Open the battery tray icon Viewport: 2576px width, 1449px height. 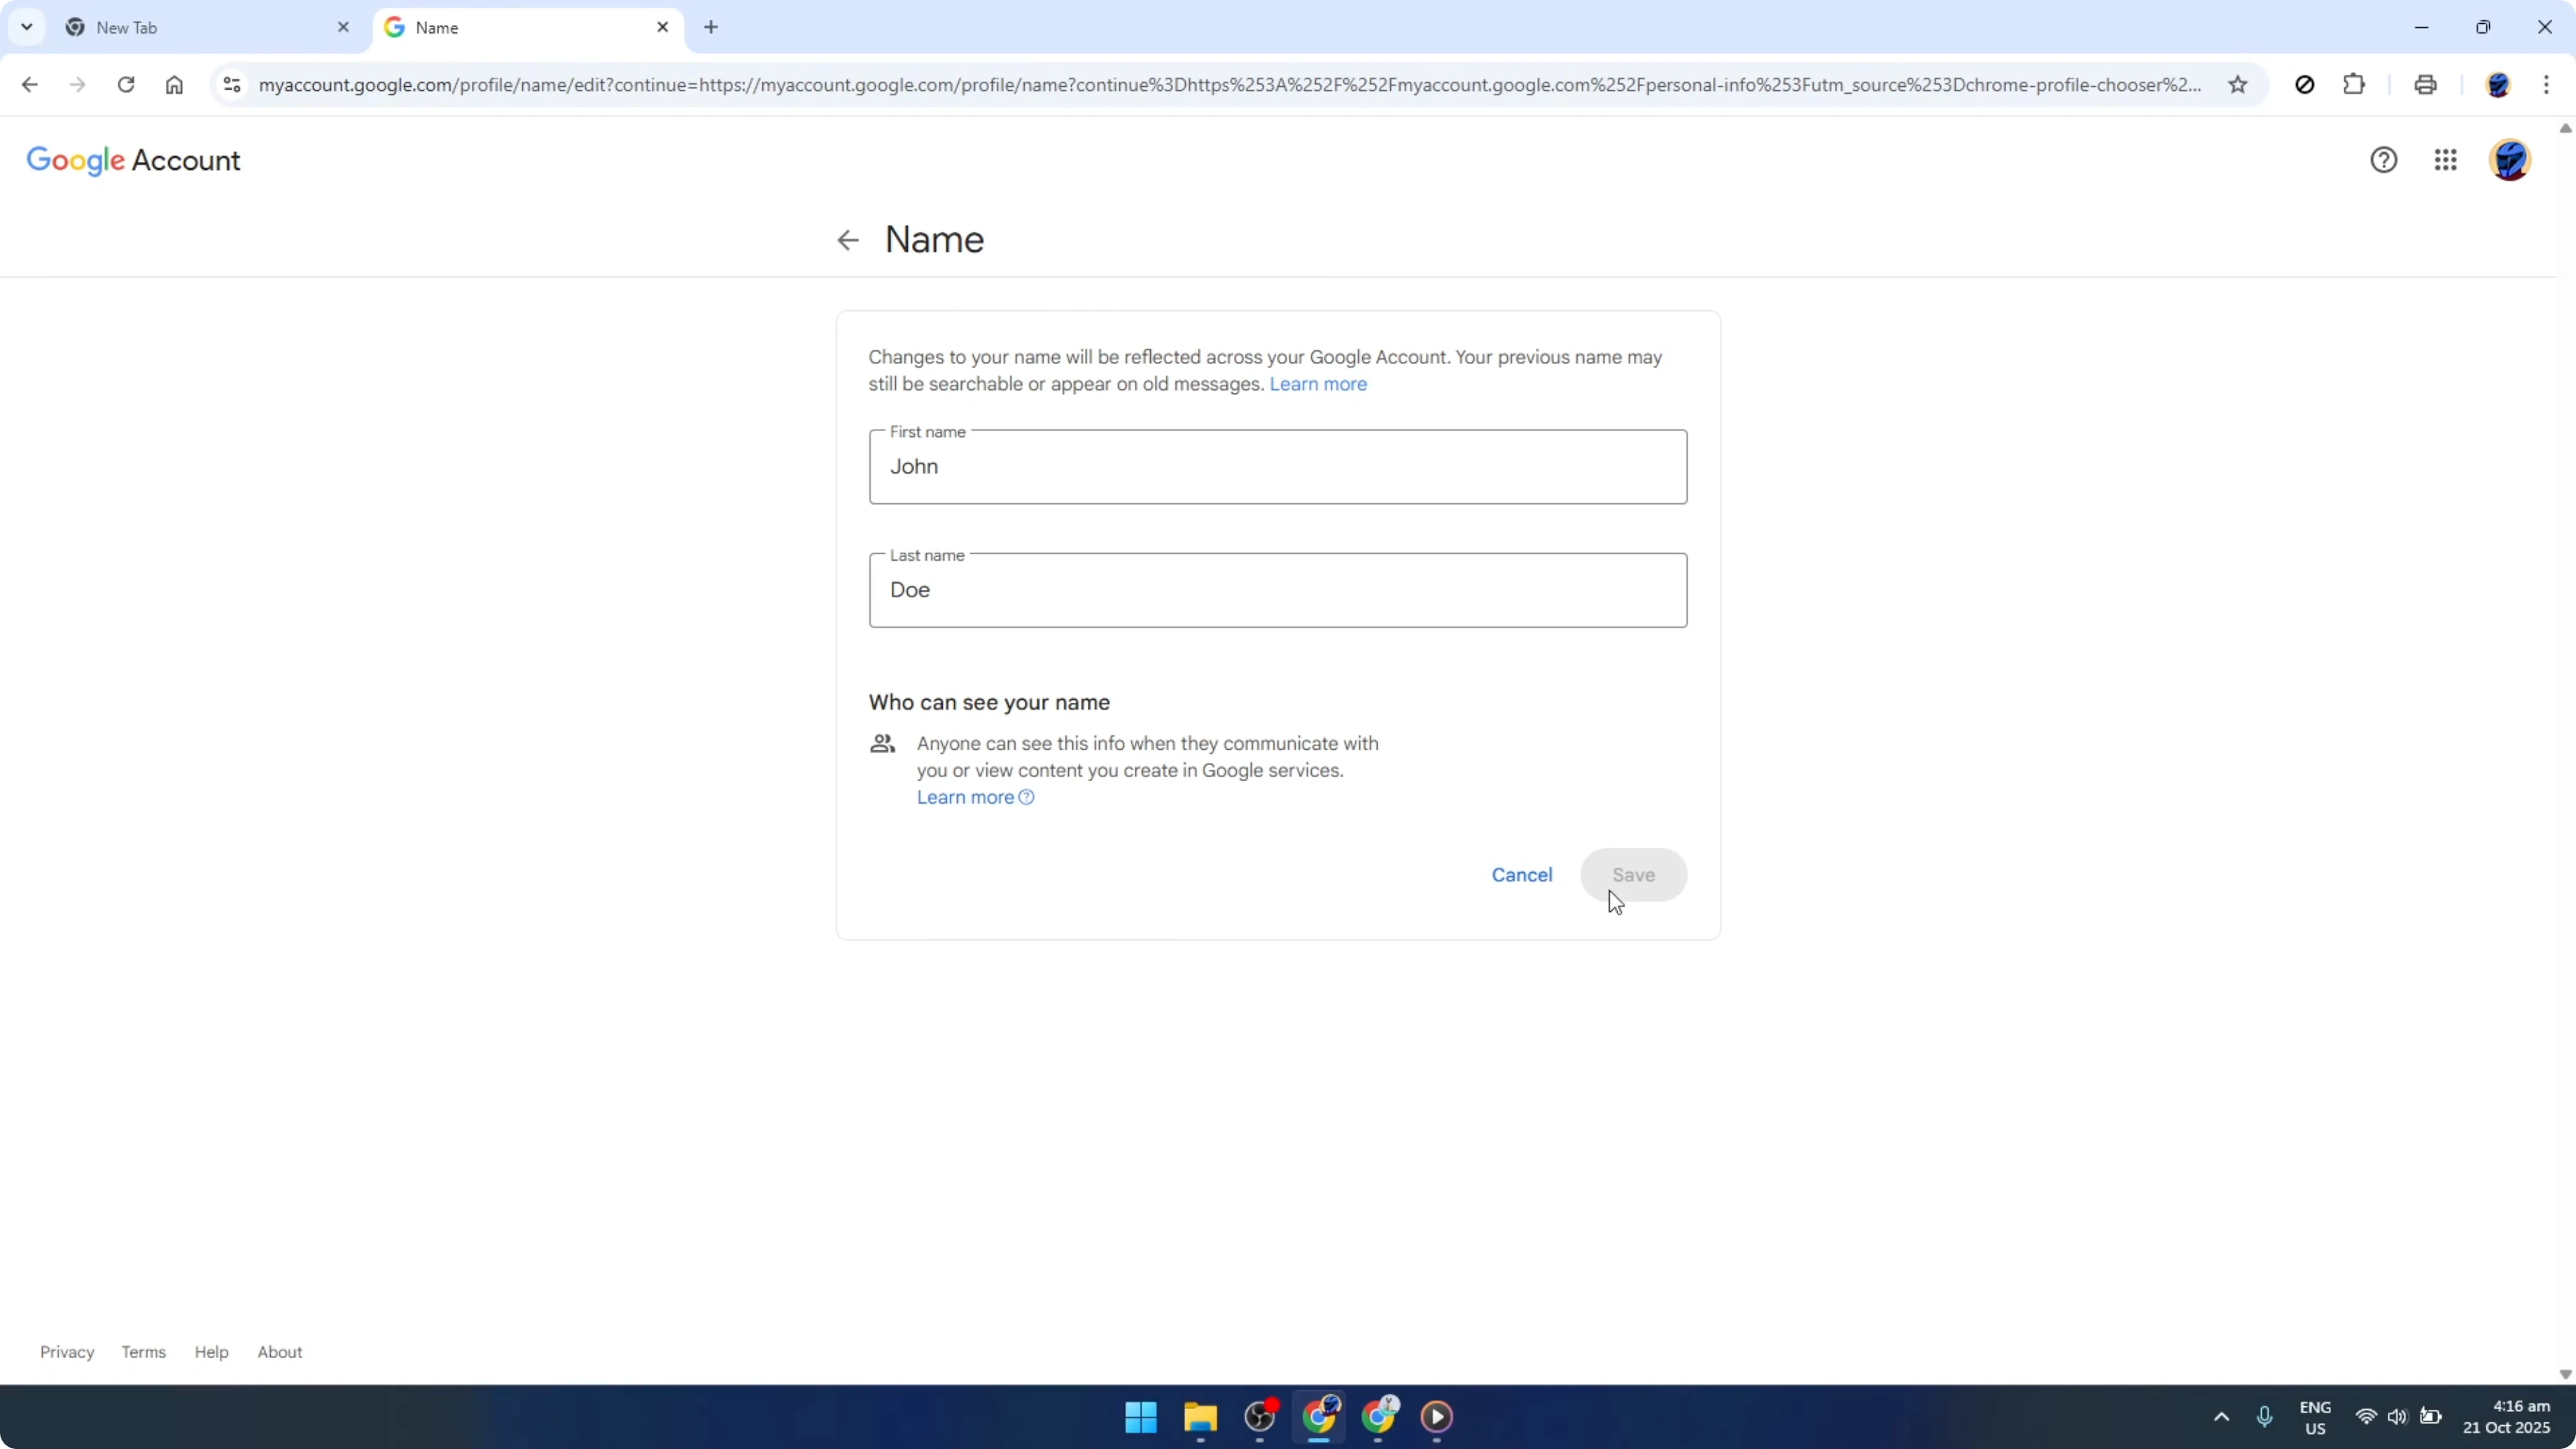[2431, 1416]
